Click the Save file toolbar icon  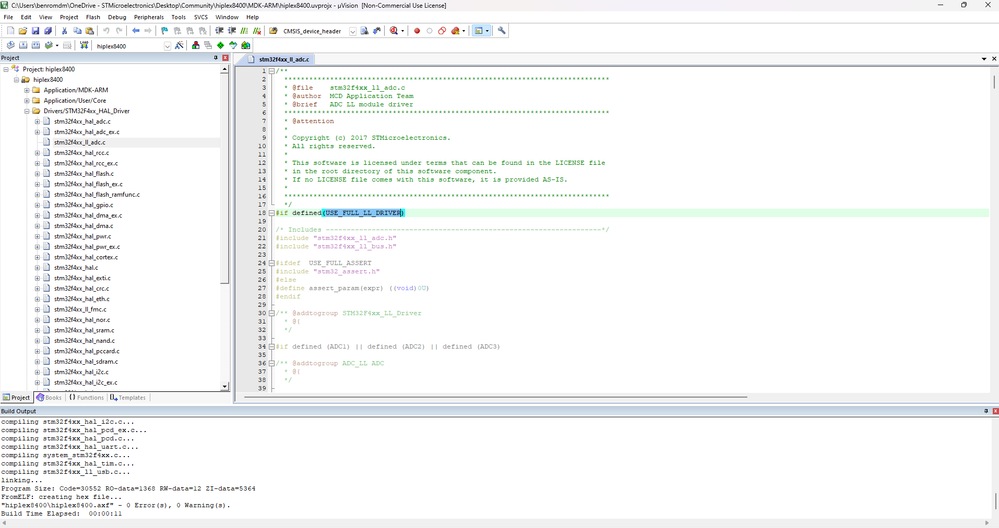[36, 31]
